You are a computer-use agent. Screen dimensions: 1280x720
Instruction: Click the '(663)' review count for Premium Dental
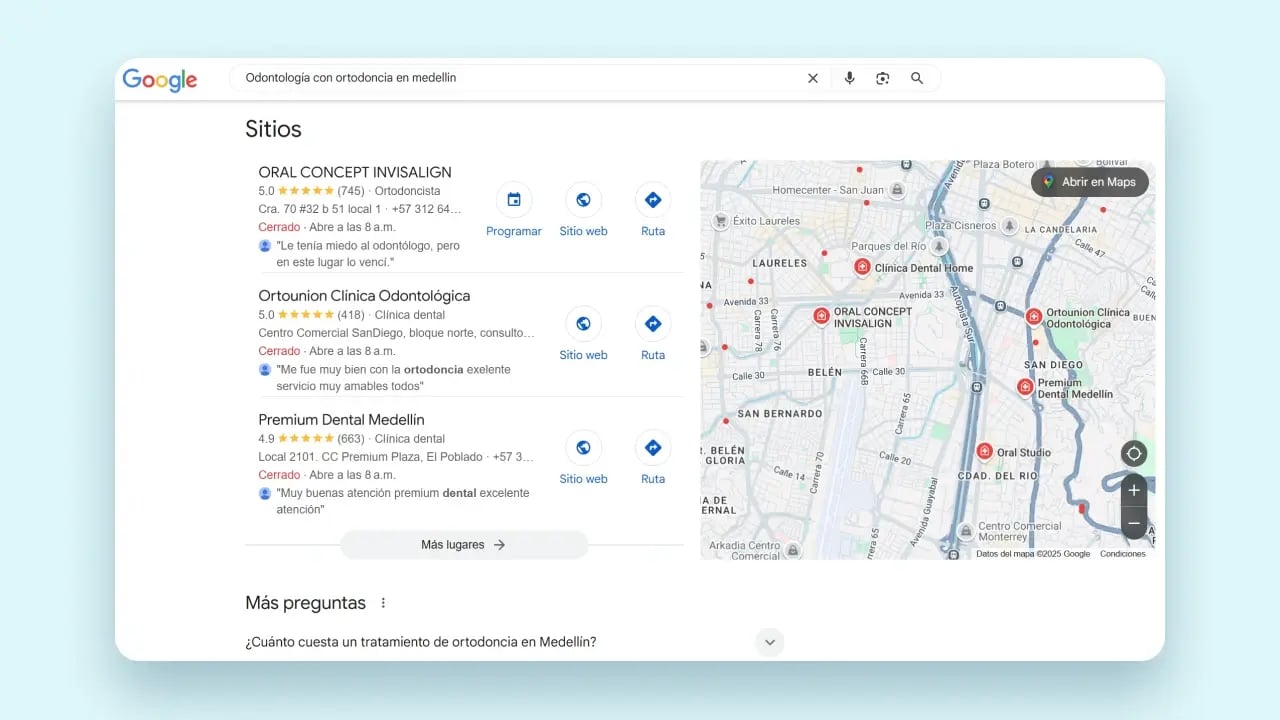click(351, 439)
